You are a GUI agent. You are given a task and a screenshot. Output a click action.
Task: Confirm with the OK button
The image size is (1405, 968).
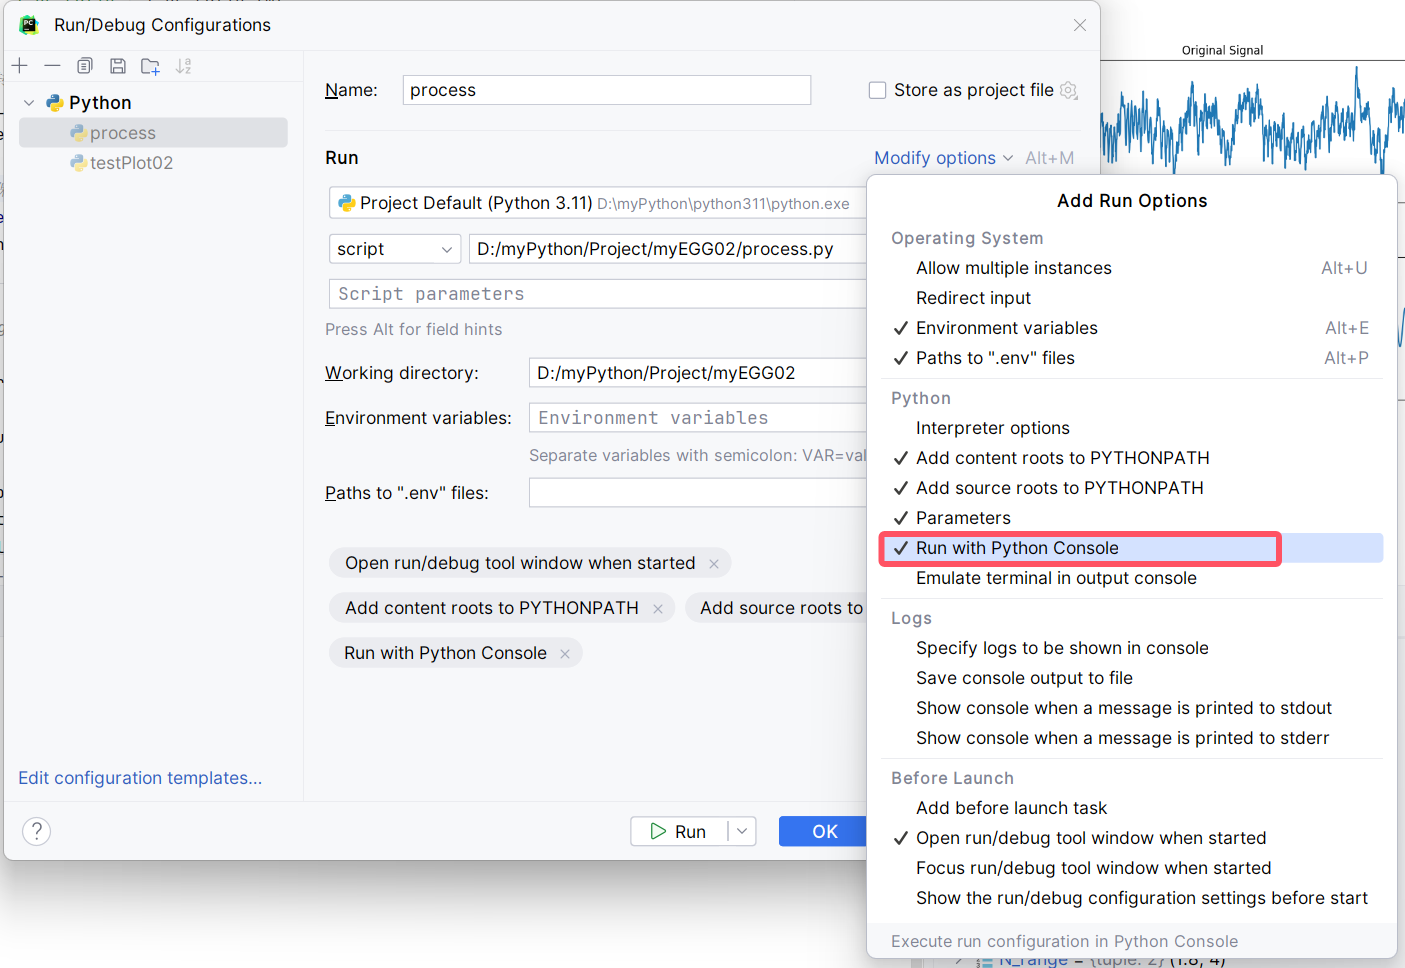(824, 831)
